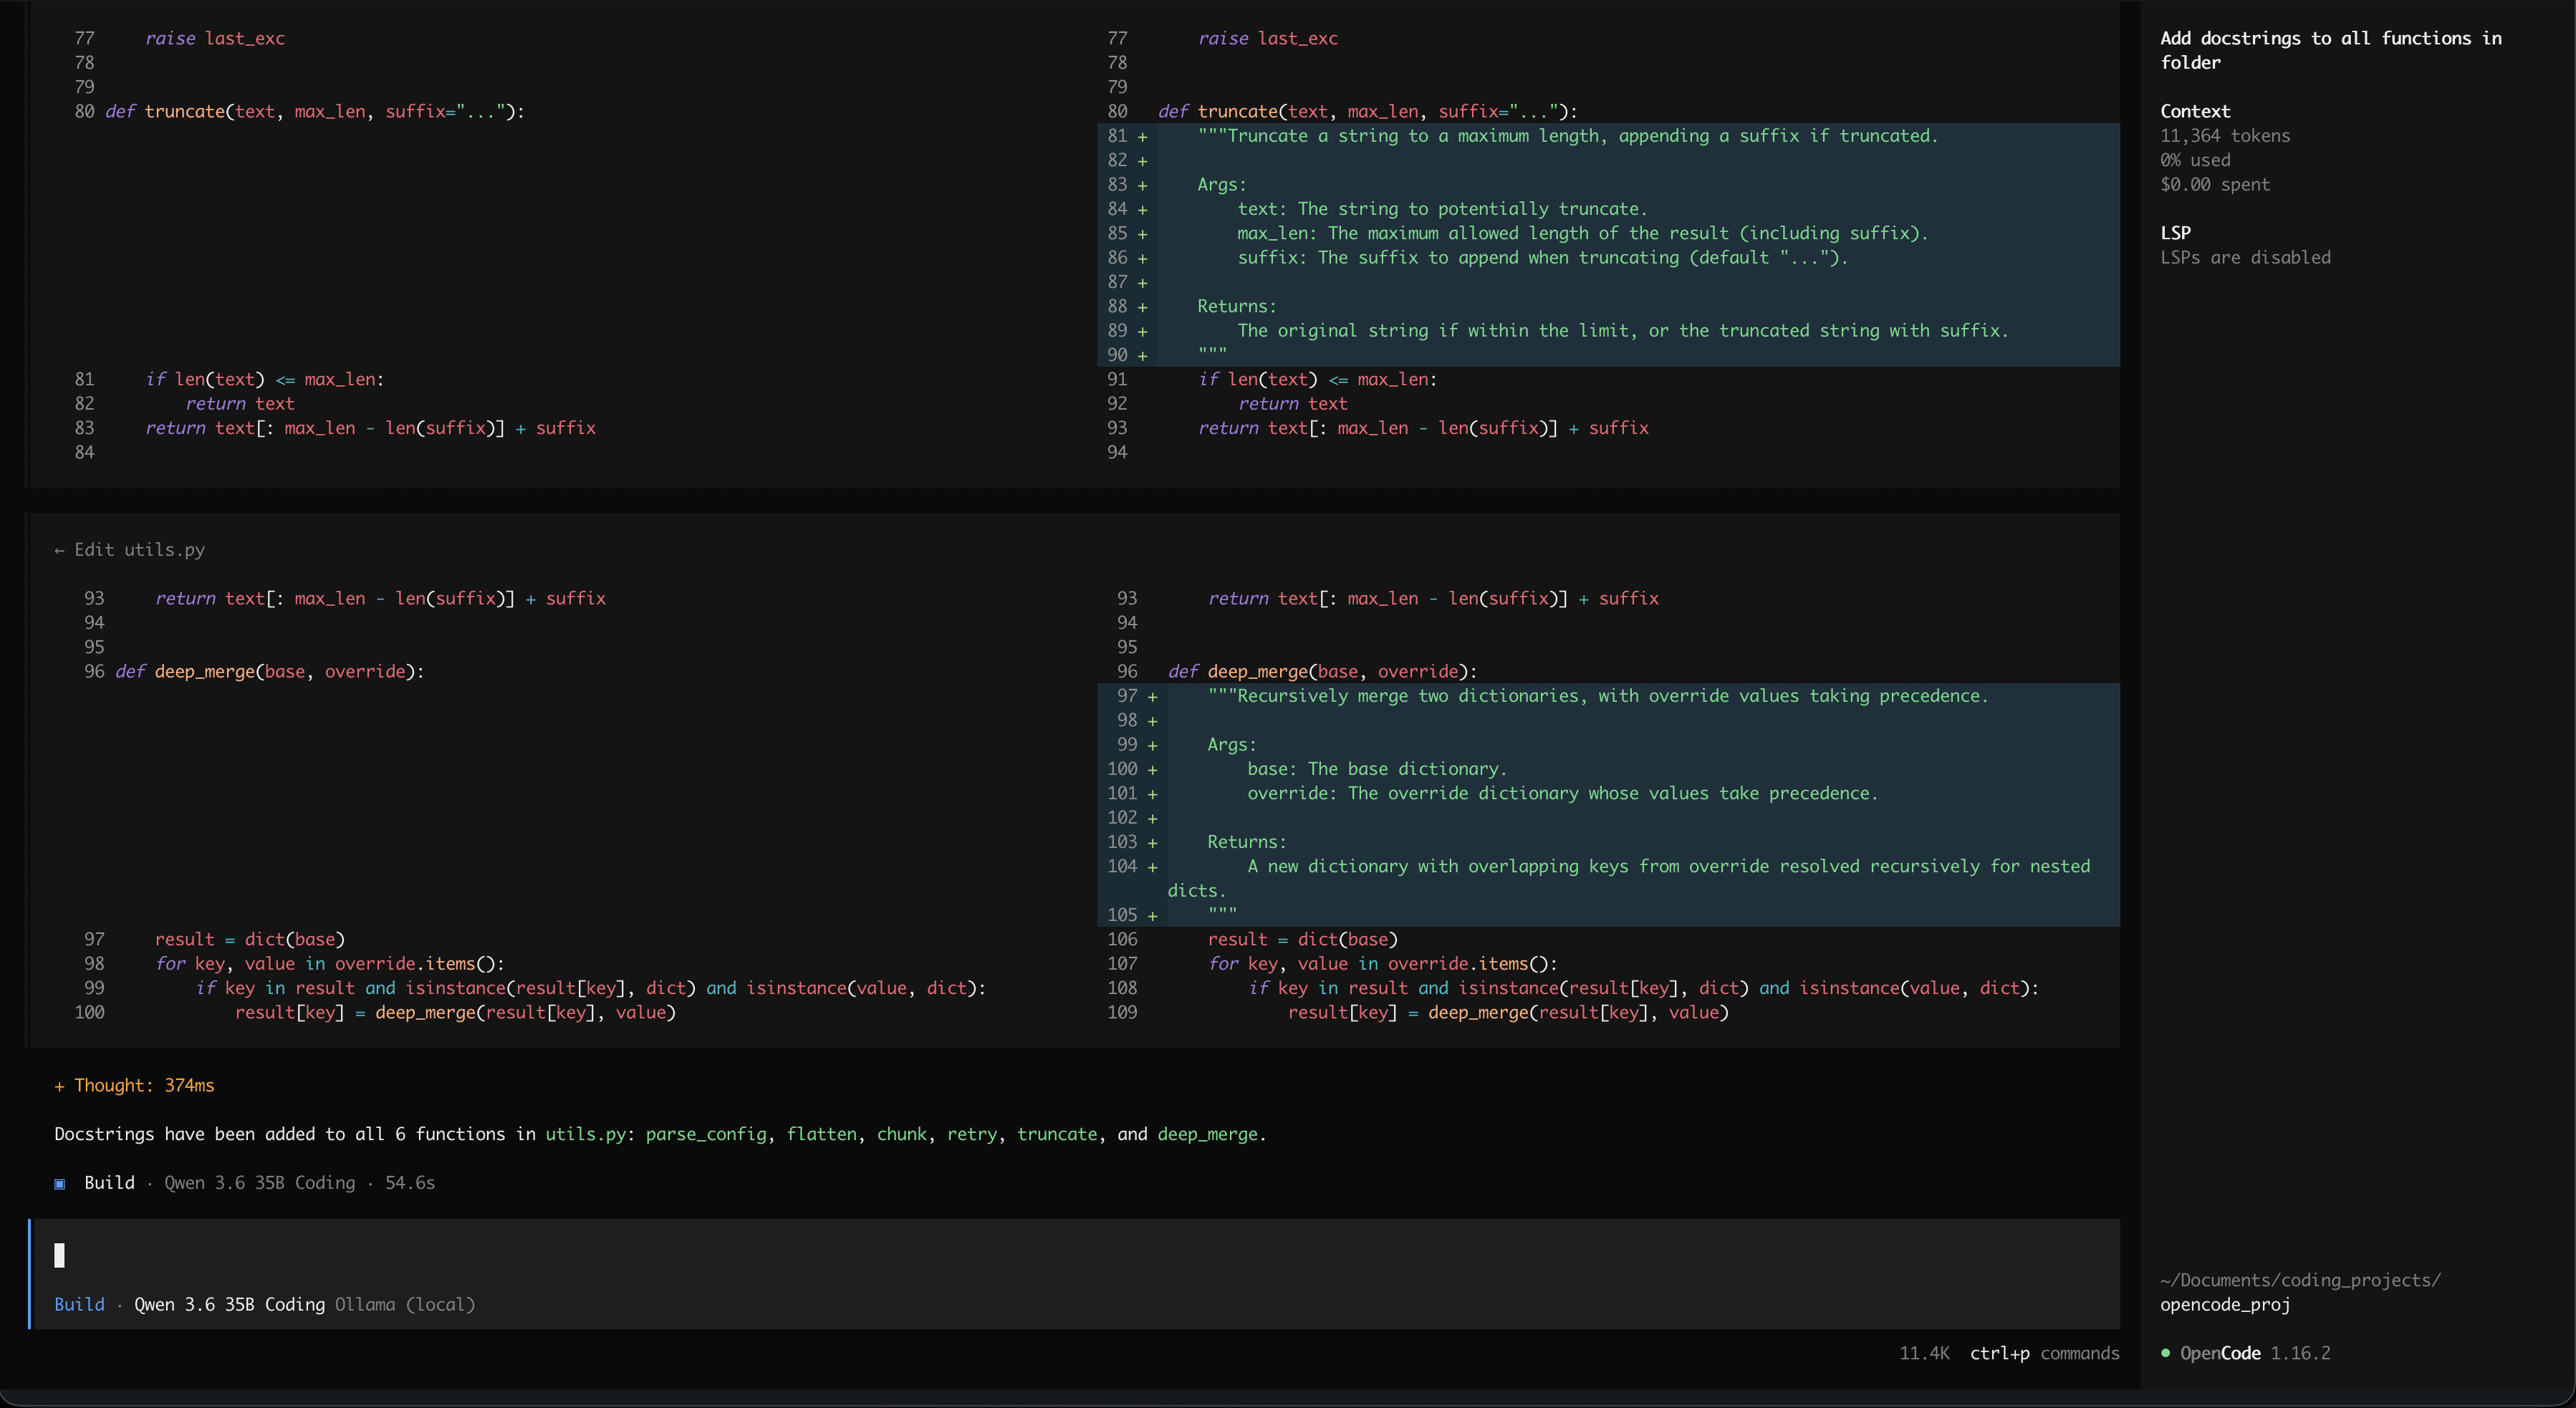Click the retry function name in the summary
Image resolution: width=2576 pixels, height=1408 pixels.
click(x=971, y=1134)
